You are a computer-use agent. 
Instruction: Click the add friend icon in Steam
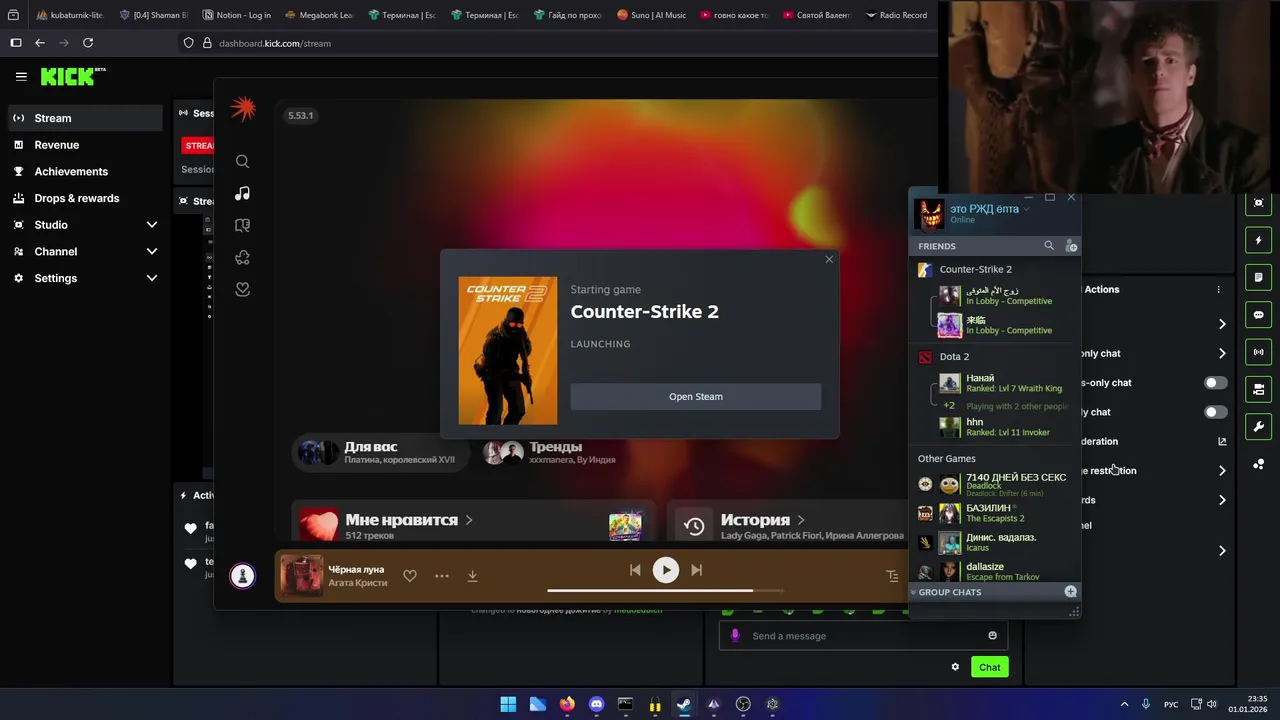(x=1071, y=245)
